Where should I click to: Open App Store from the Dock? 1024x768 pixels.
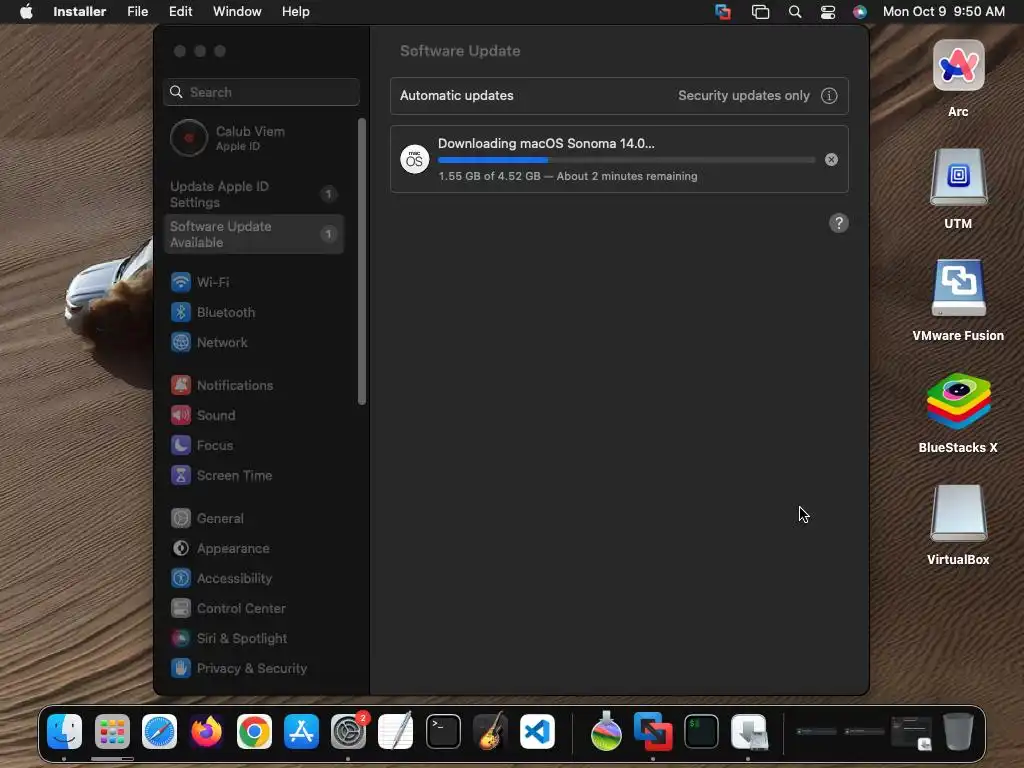pos(301,731)
